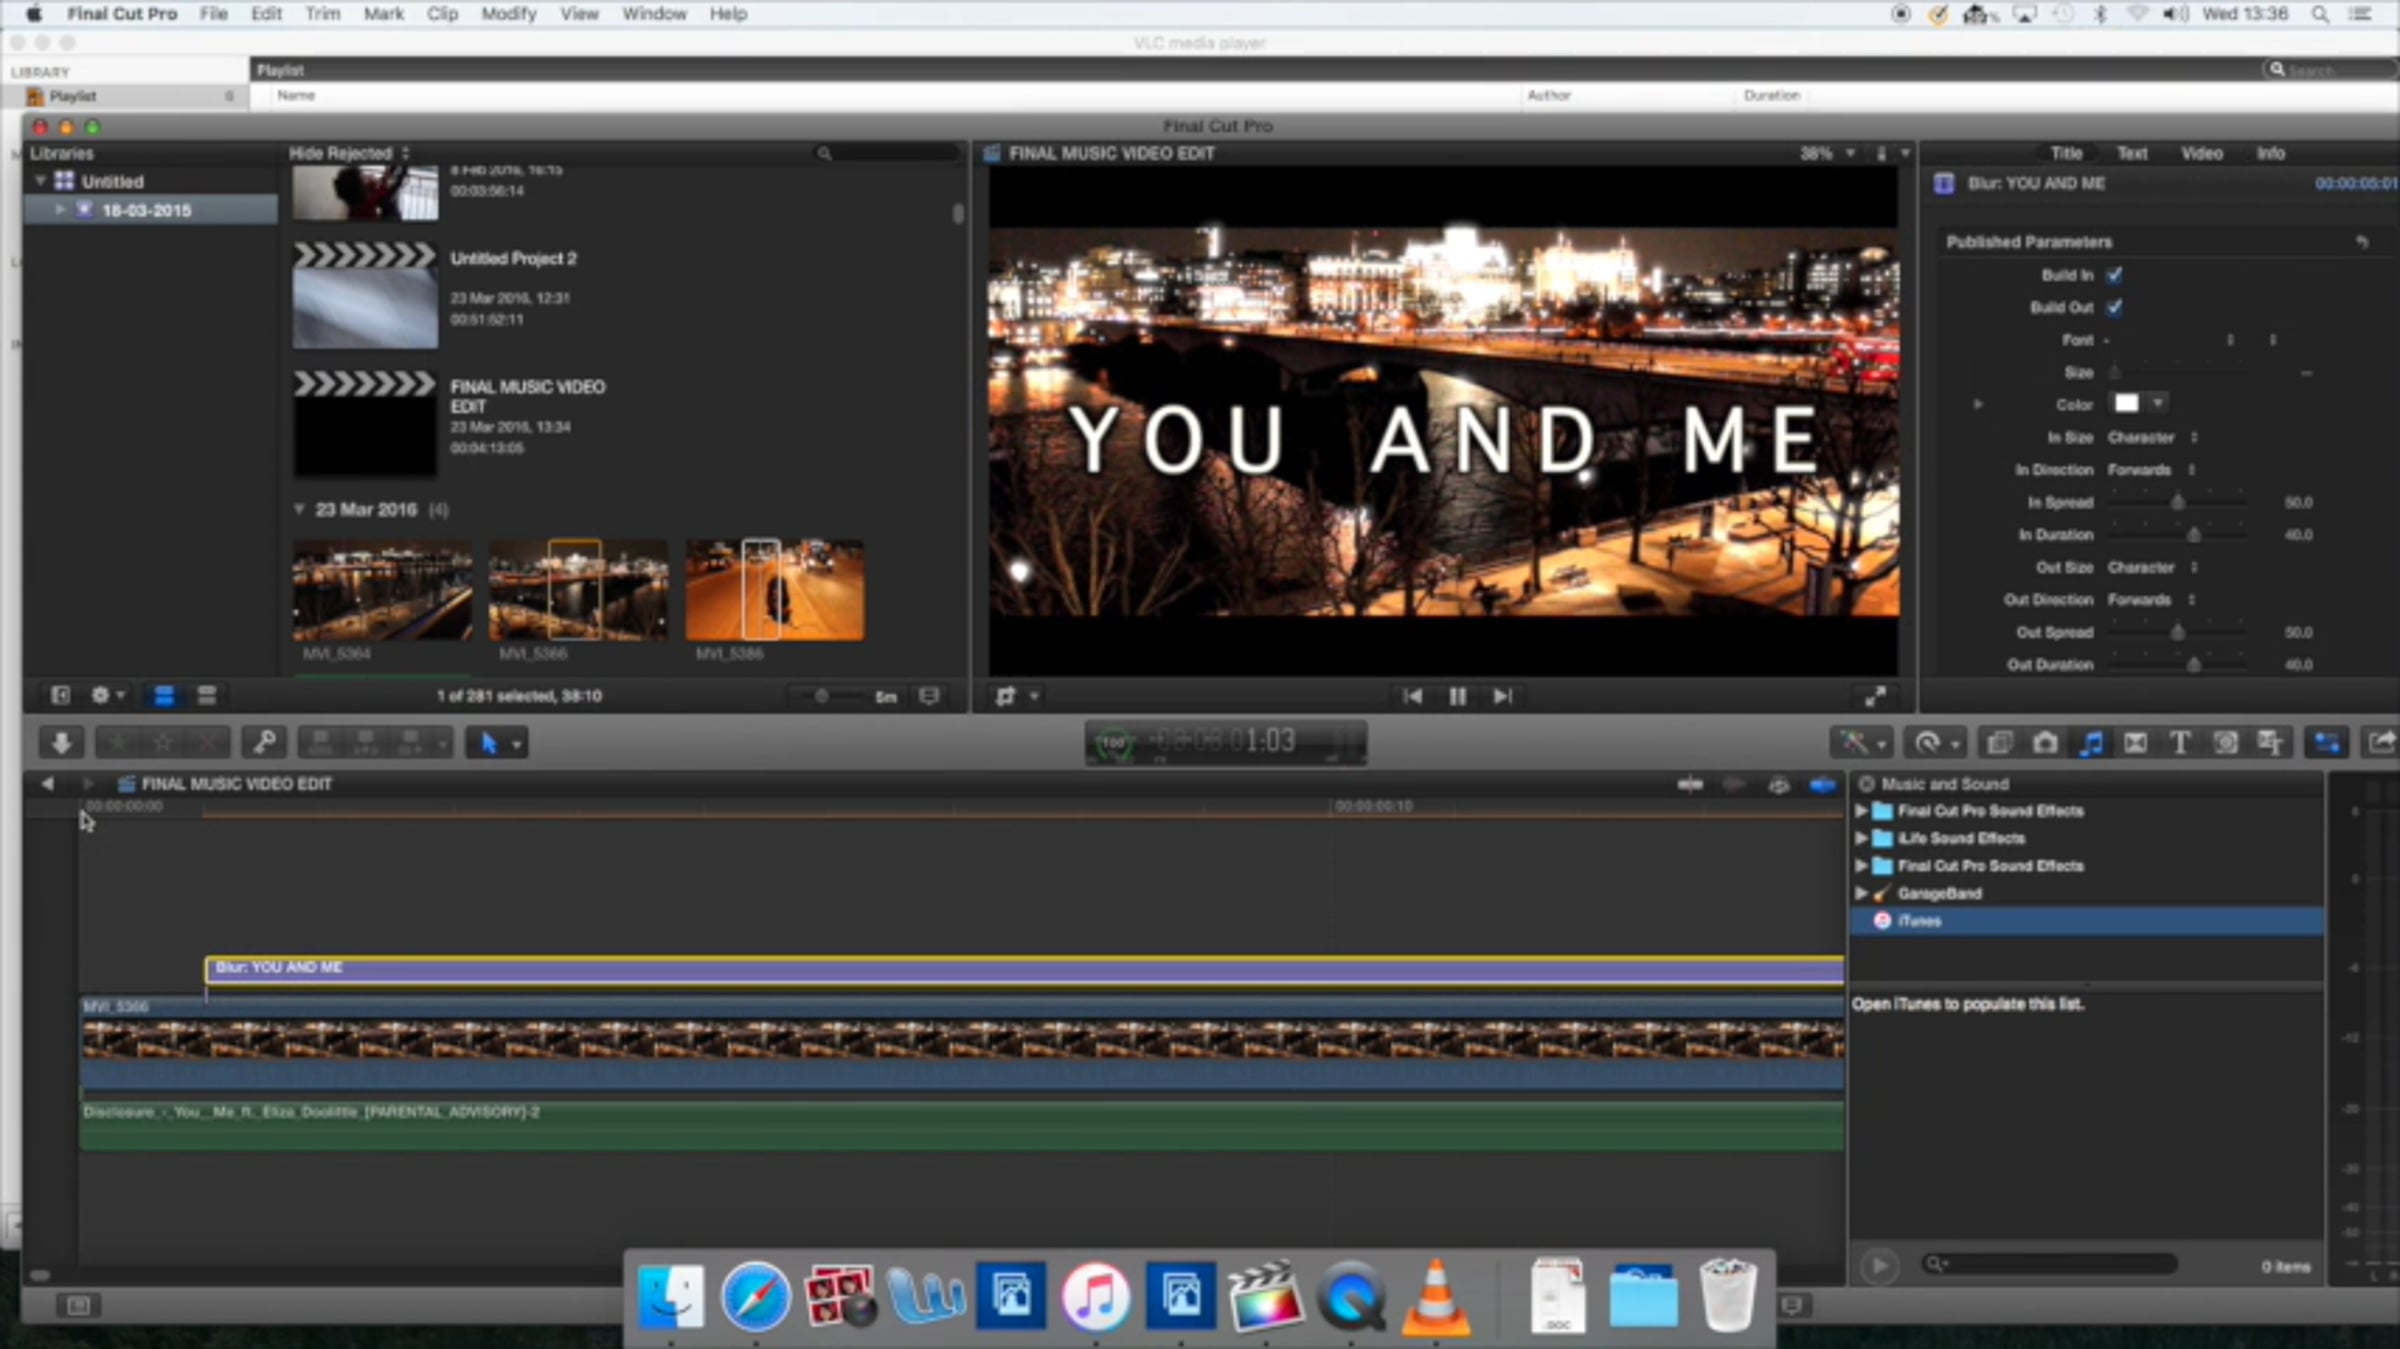2400x1349 pixels.
Task: Uncheck the Build In checkbox
Action: pos(2114,275)
